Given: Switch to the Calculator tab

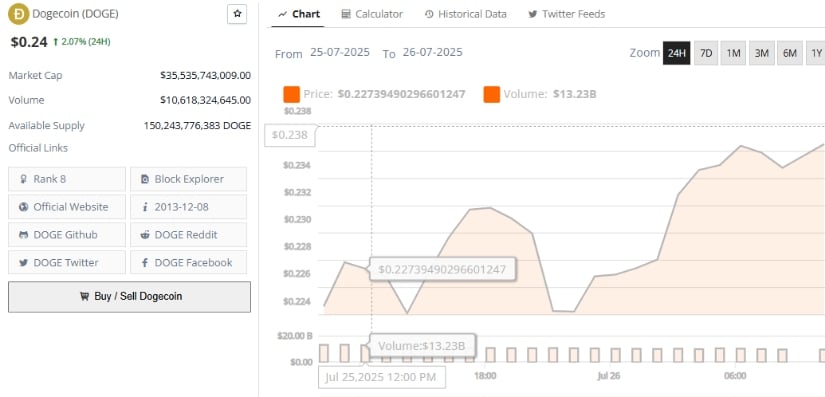Looking at the screenshot, I should [372, 14].
